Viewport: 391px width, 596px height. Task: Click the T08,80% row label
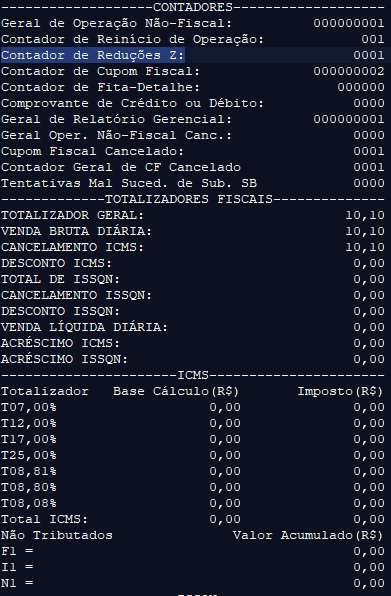[x=29, y=487]
